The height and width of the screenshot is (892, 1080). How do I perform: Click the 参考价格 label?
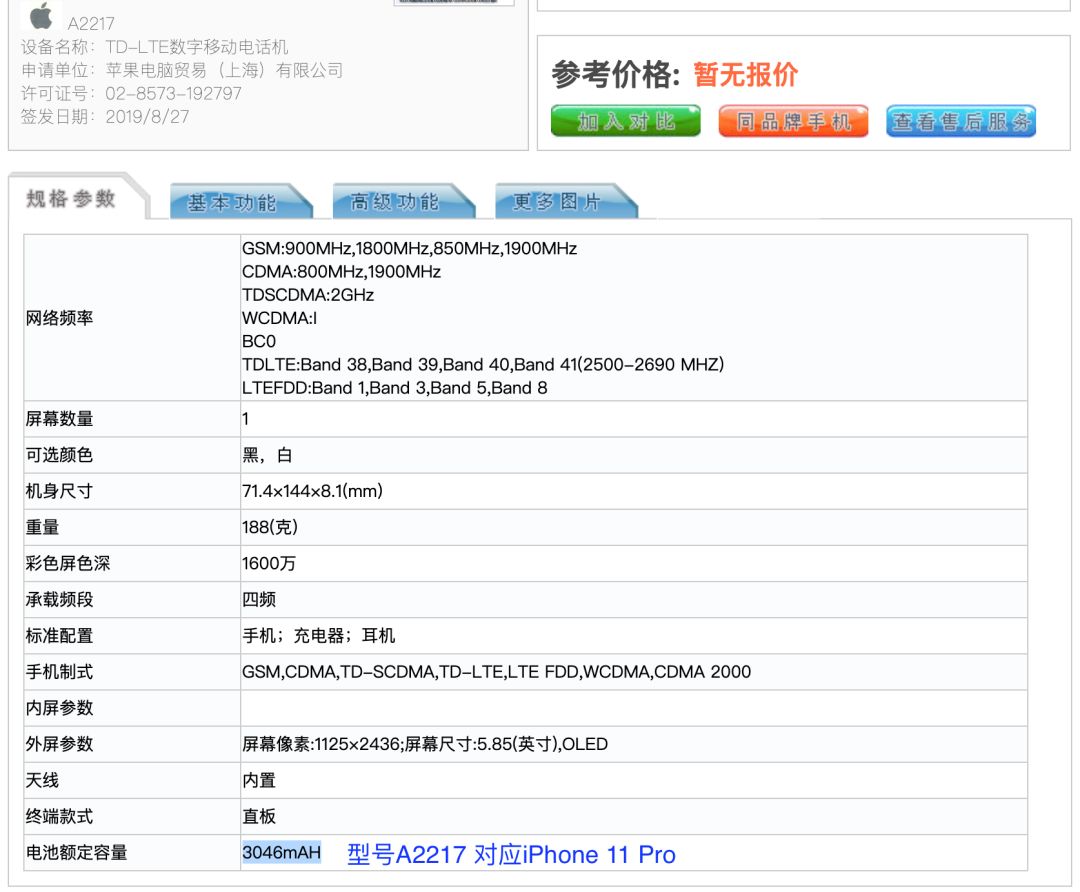[615, 74]
